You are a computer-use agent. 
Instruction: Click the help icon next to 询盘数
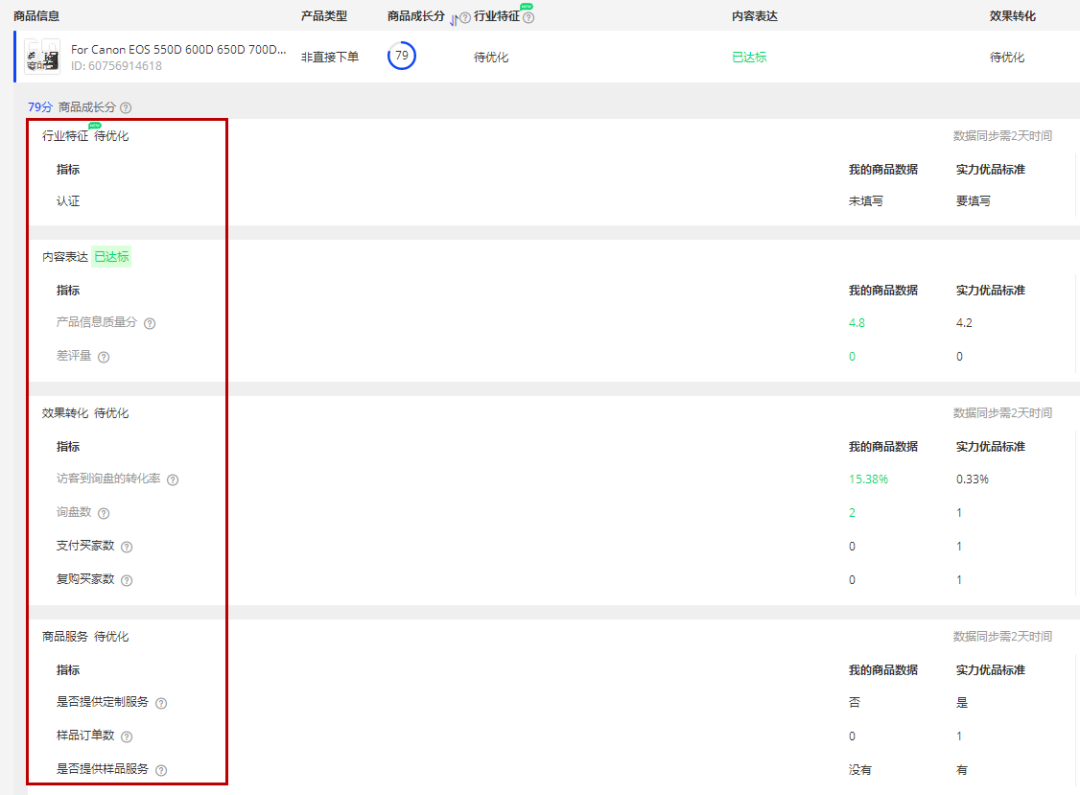[x=103, y=514]
